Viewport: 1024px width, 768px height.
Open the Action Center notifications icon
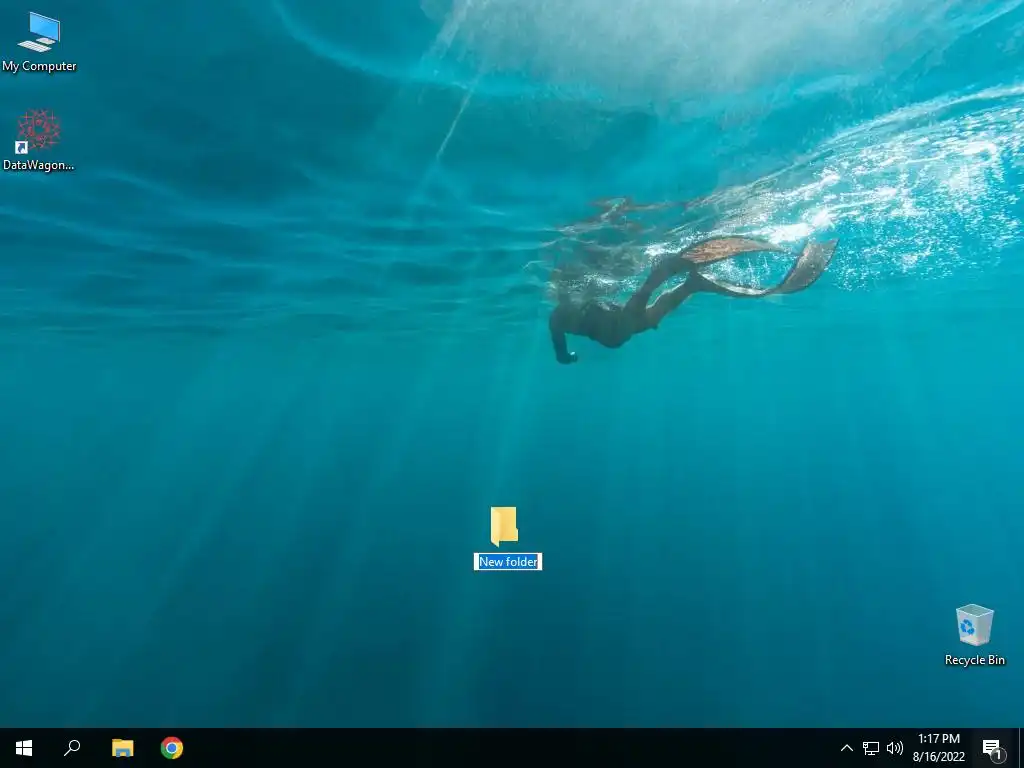pyautogui.click(x=992, y=748)
